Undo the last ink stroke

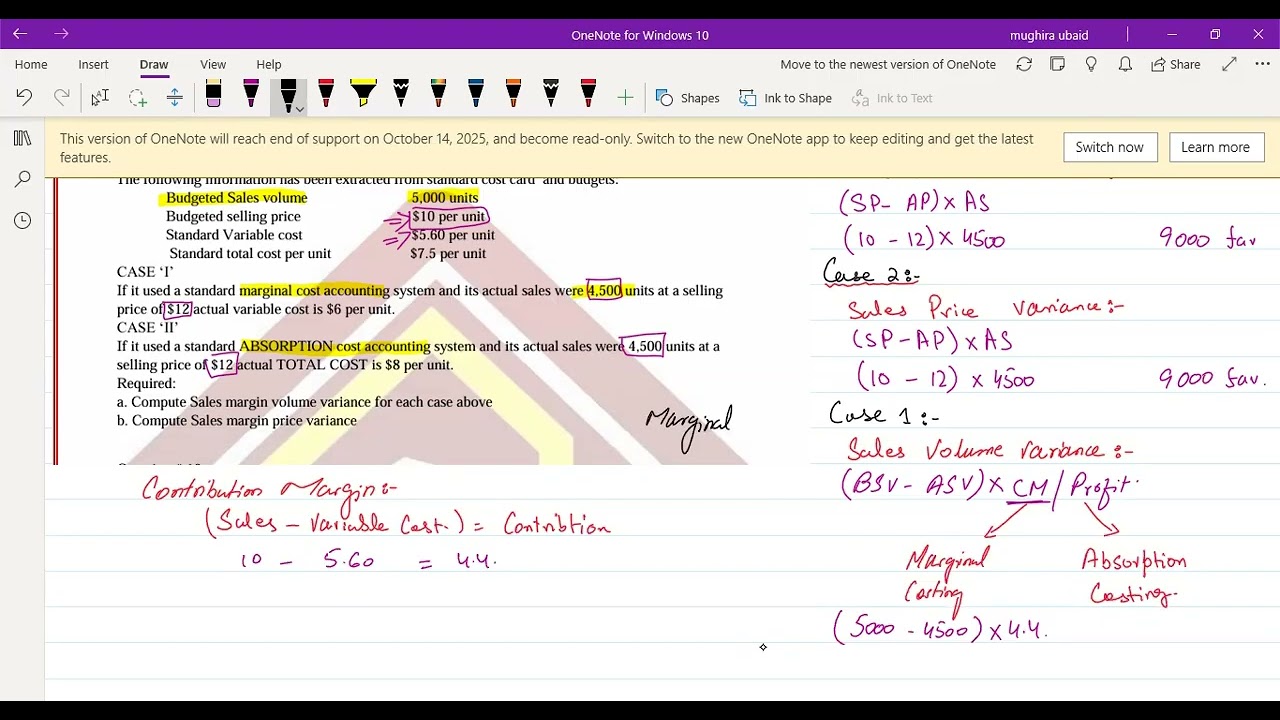[x=24, y=97]
